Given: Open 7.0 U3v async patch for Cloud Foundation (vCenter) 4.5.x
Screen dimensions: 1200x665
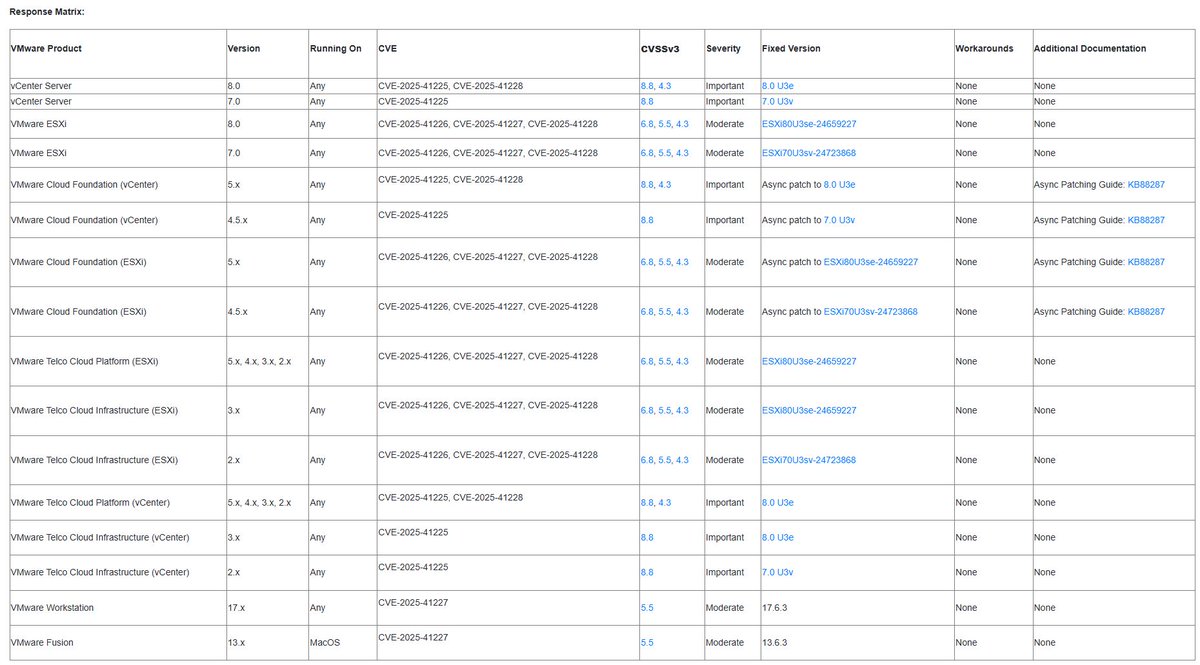Looking at the screenshot, I should [839, 220].
